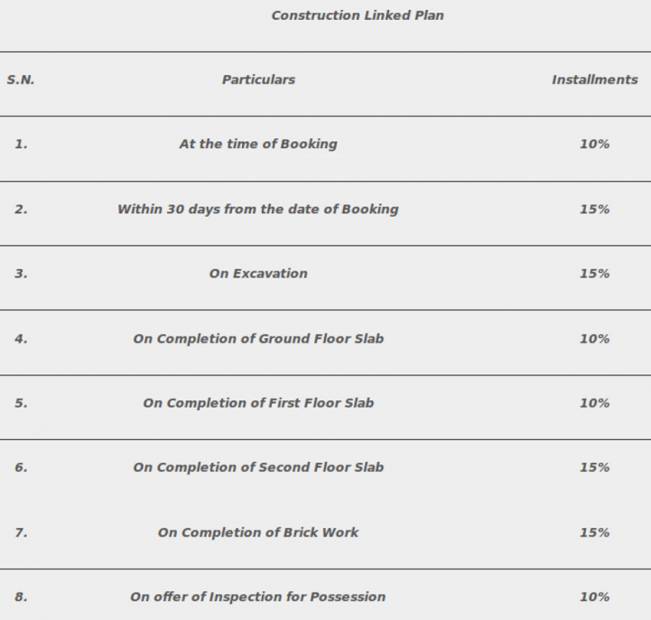Click the 'Installments' column header
The height and width of the screenshot is (620, 651).
click(594, 80)
